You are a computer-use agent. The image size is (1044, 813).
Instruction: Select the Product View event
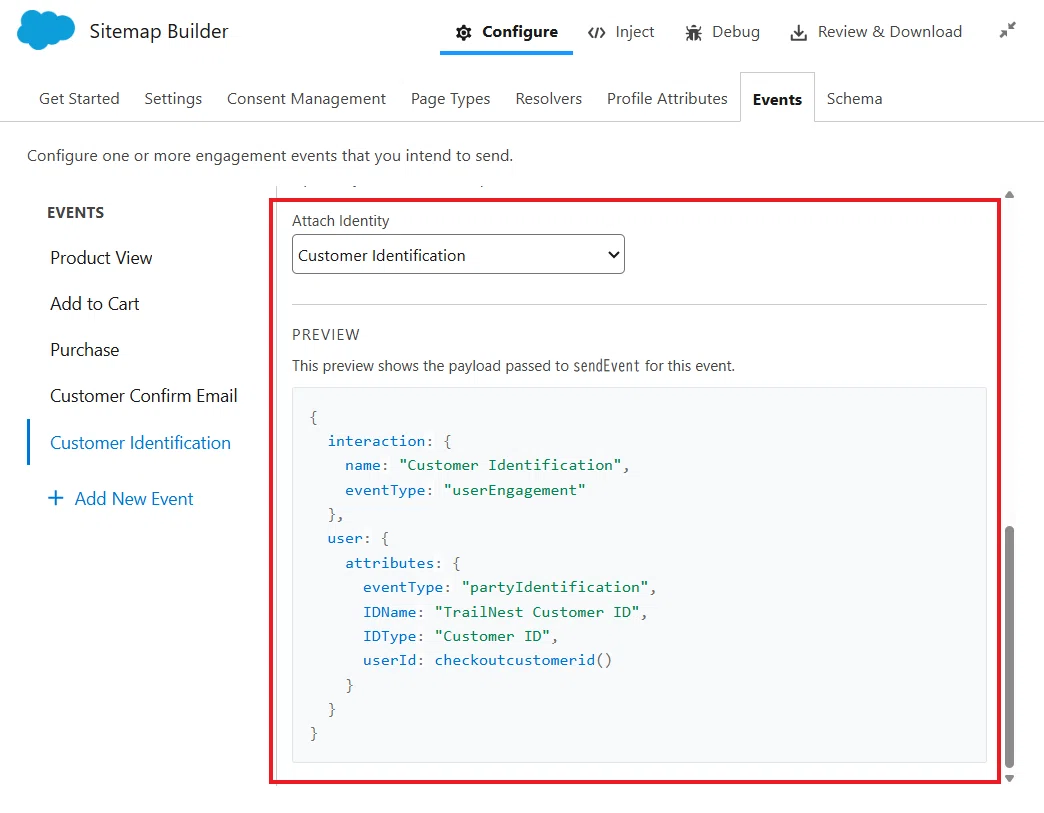101,258
